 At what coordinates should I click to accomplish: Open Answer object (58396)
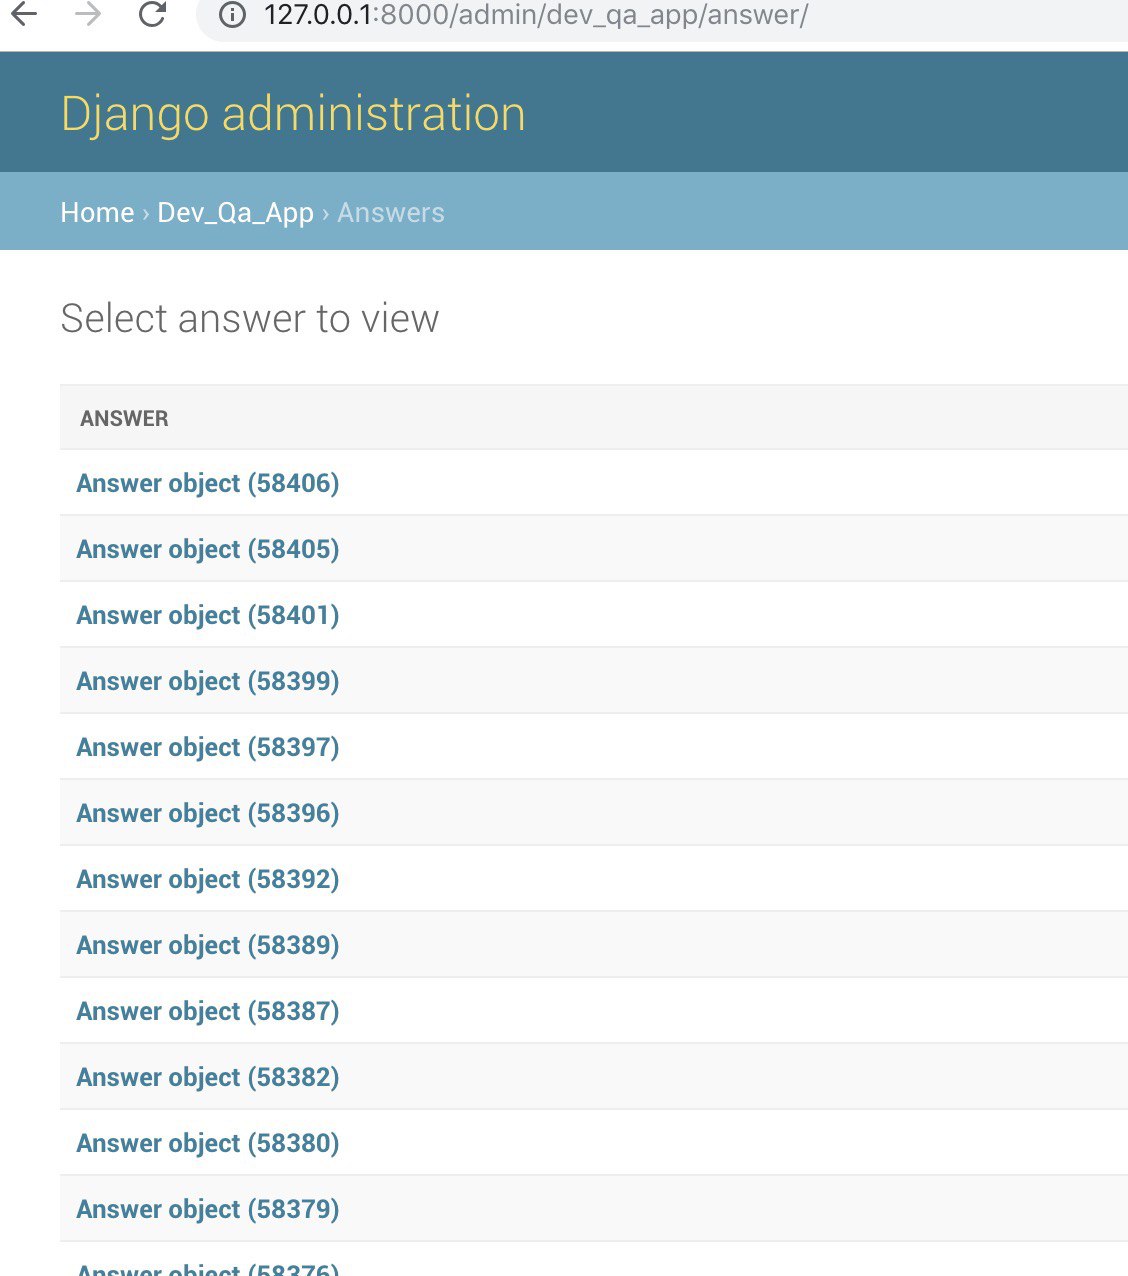pyautogui.click(x=208, y=814)
